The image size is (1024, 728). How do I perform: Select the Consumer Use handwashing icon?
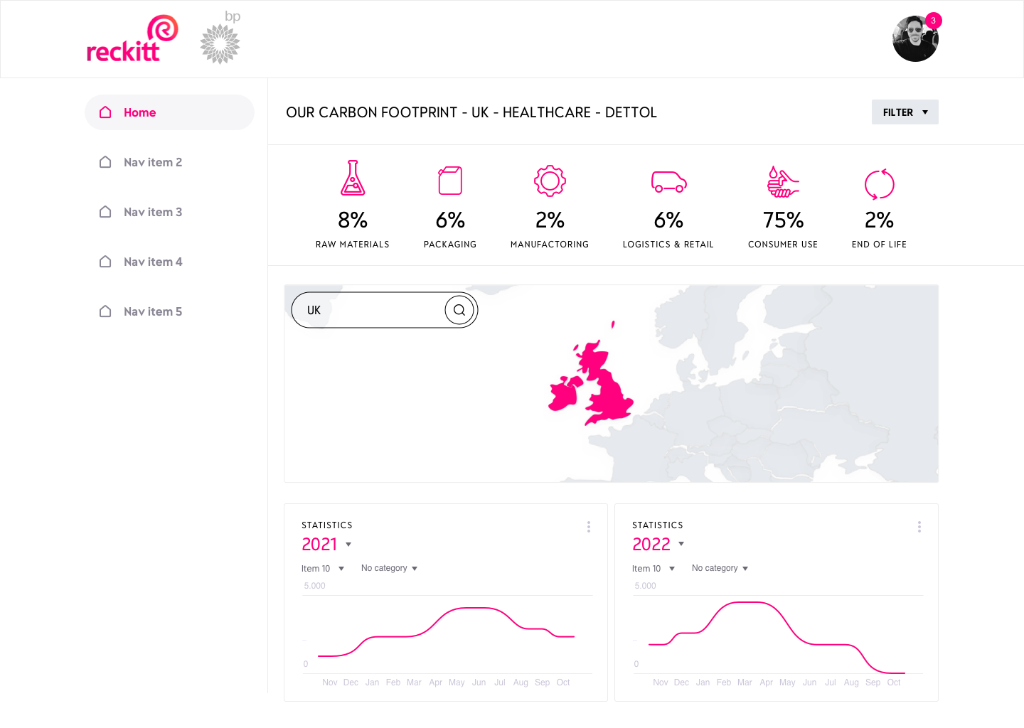pos(782,182)
